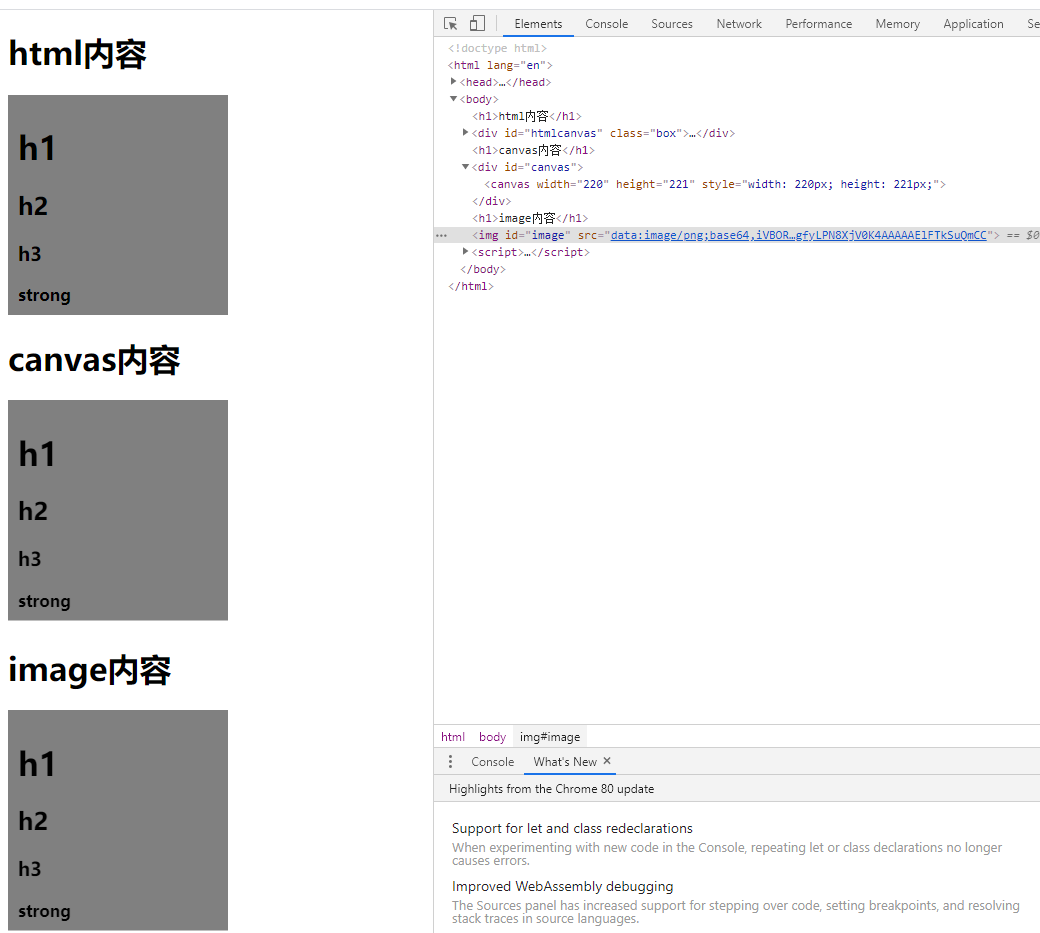Viewport: 1040px width, 933px height.
Task: Select the closing /body tag line
Action: [x=483, y=269]
